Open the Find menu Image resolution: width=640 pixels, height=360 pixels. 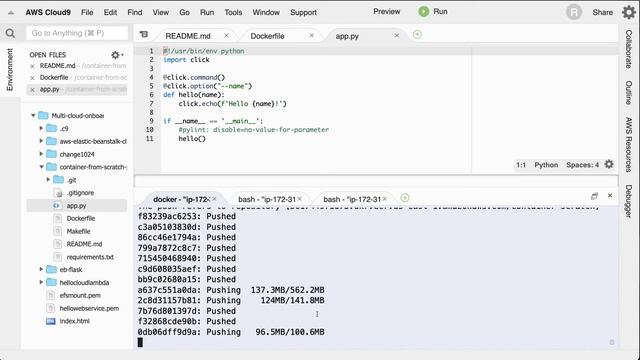coord(135,12)
